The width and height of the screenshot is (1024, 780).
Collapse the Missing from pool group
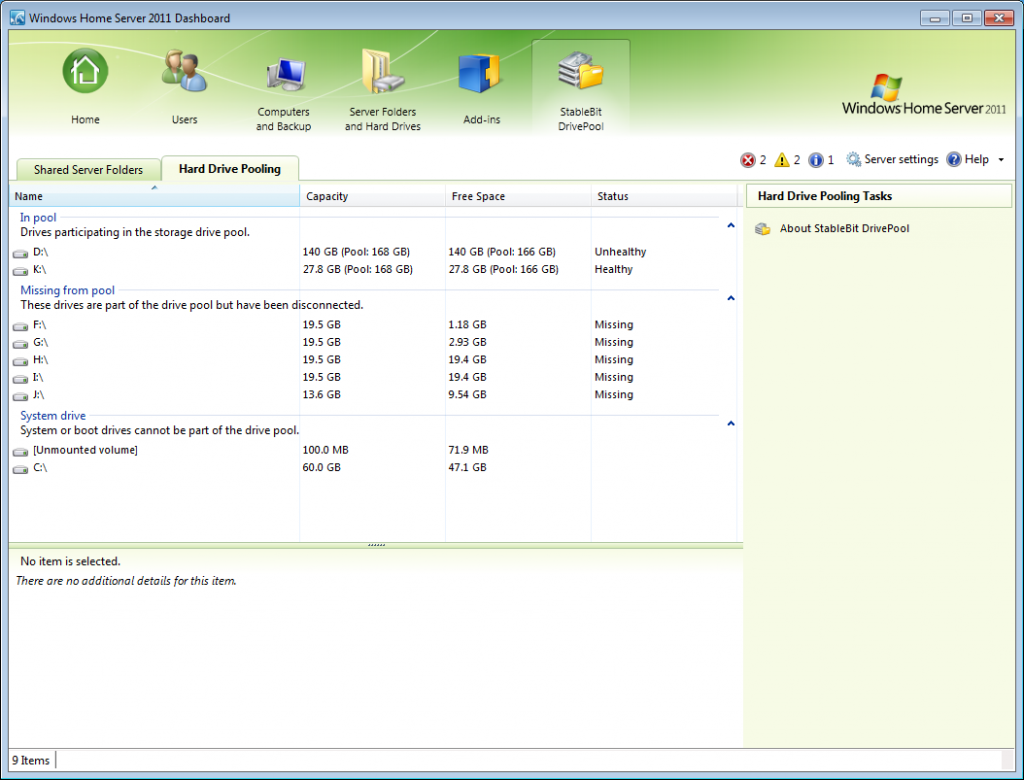click(x=731, y=298)
